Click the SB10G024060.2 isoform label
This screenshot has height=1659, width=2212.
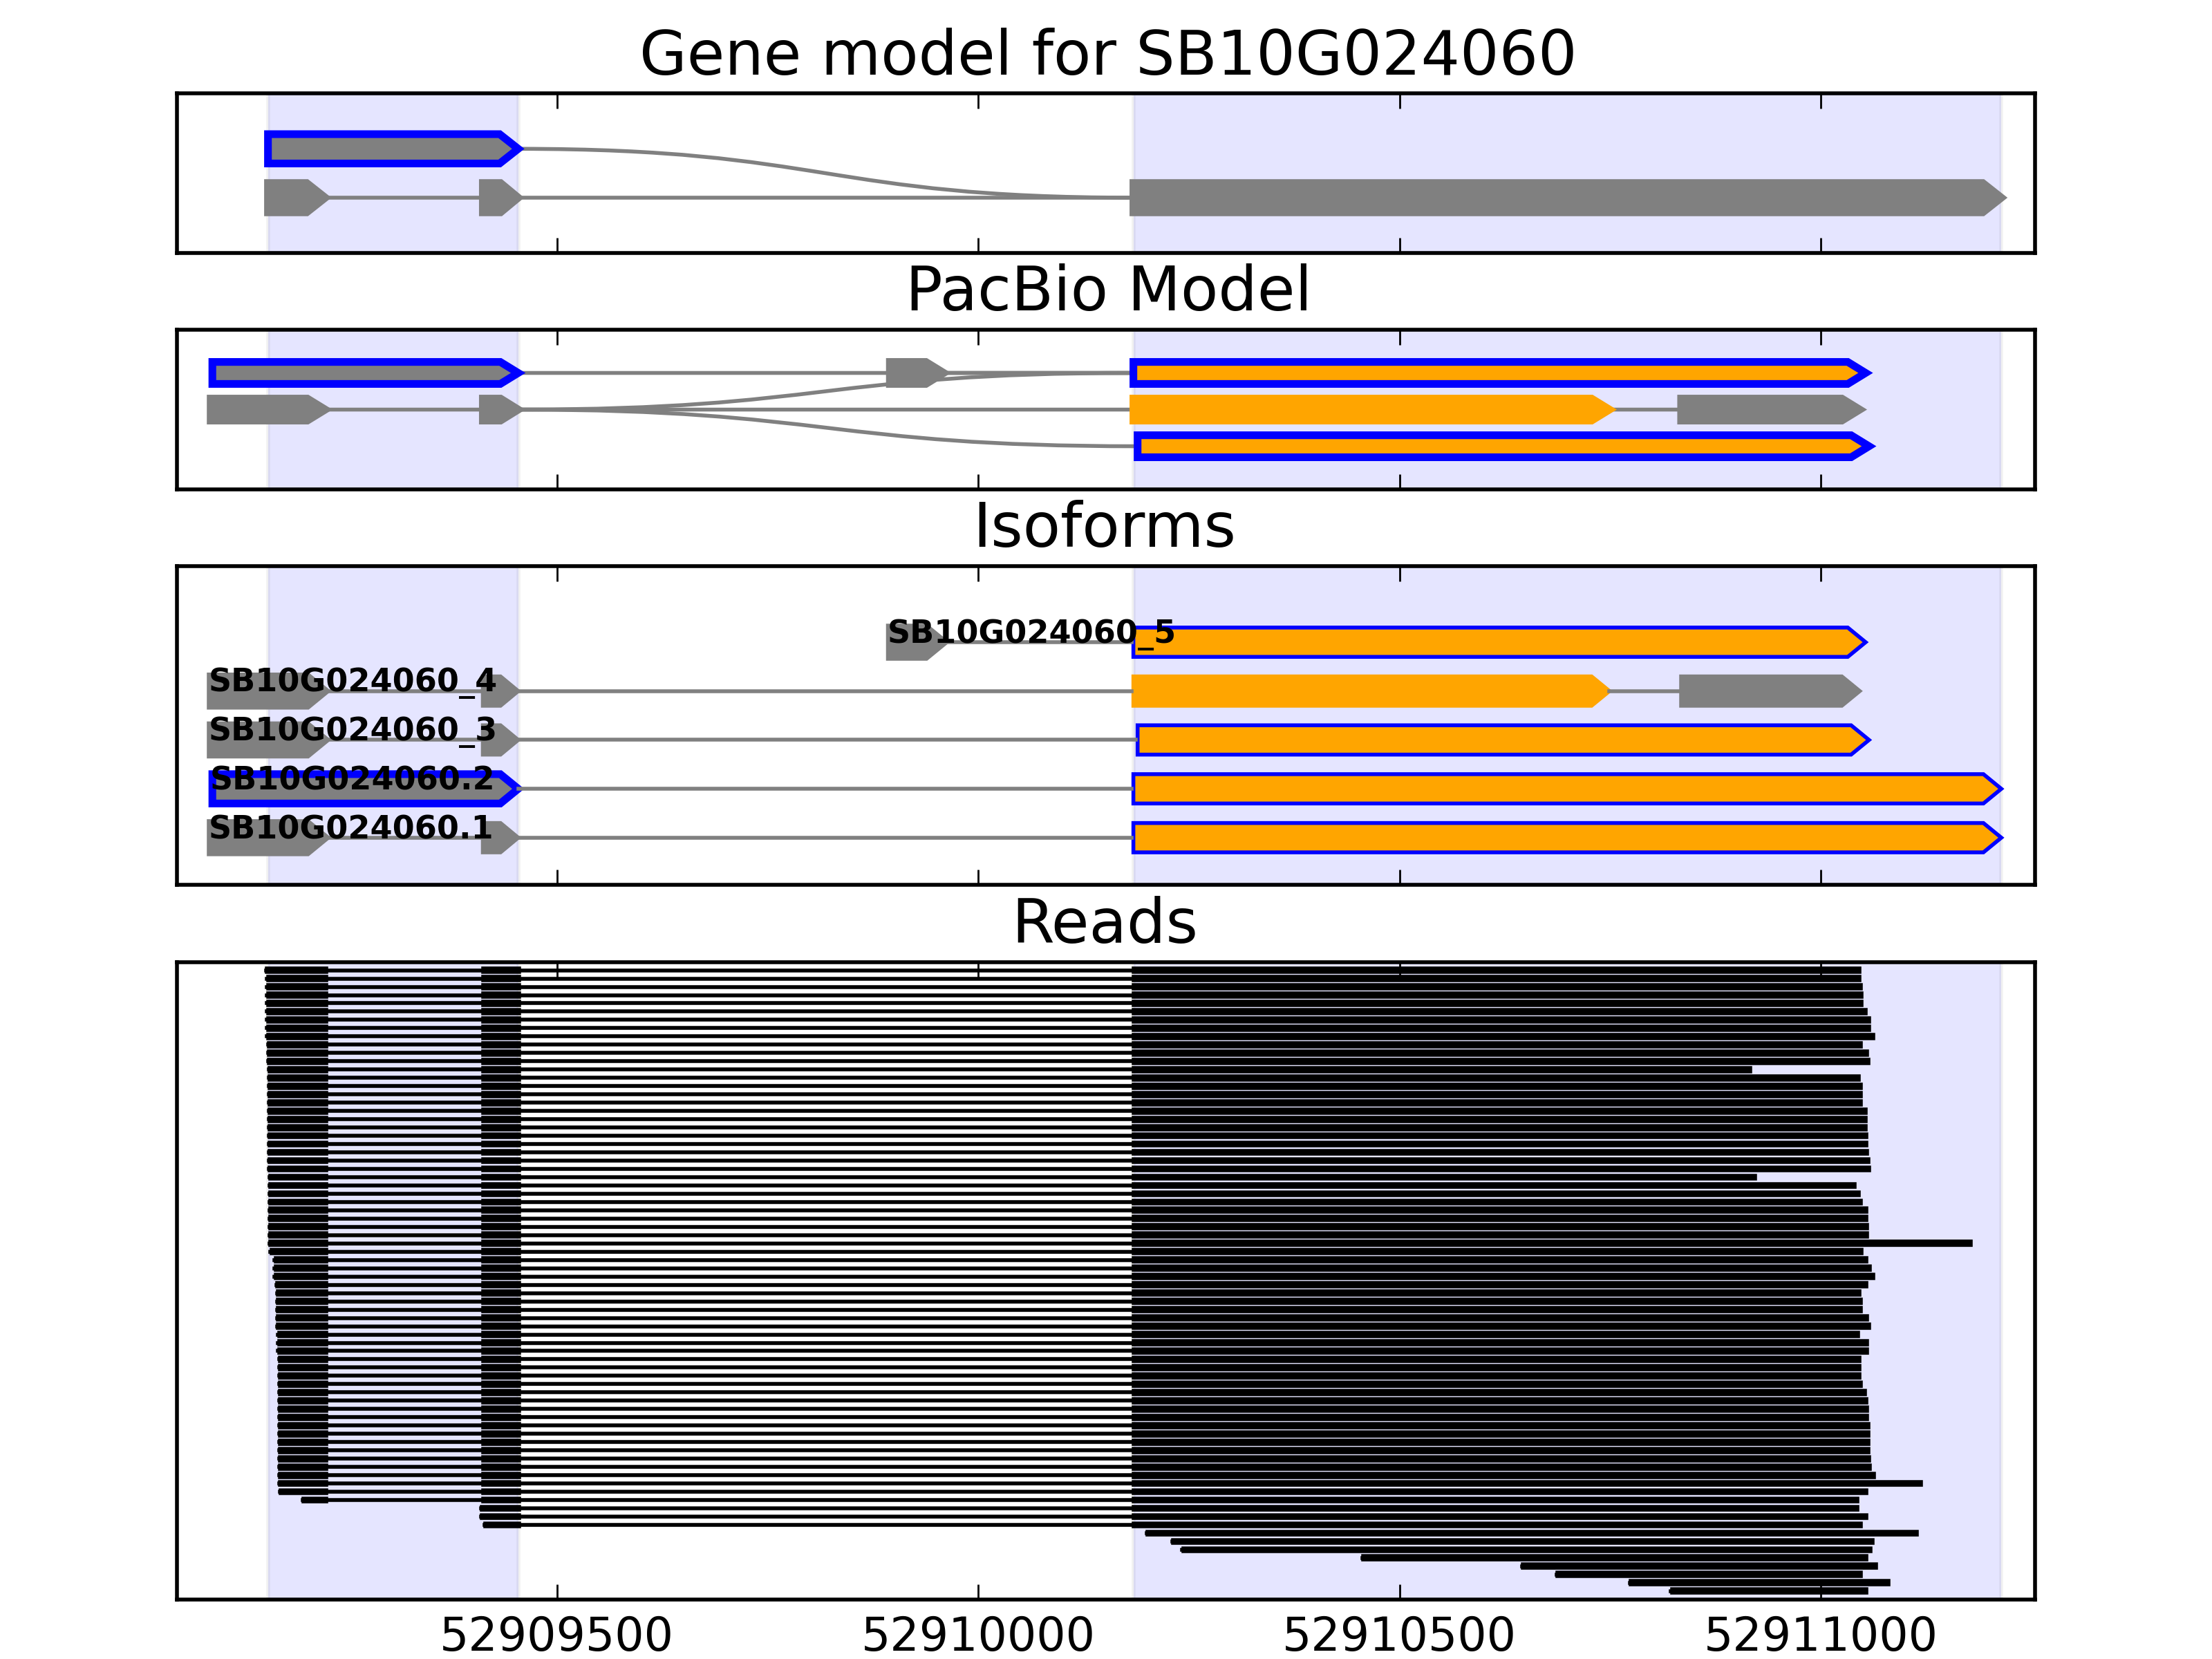352,778
